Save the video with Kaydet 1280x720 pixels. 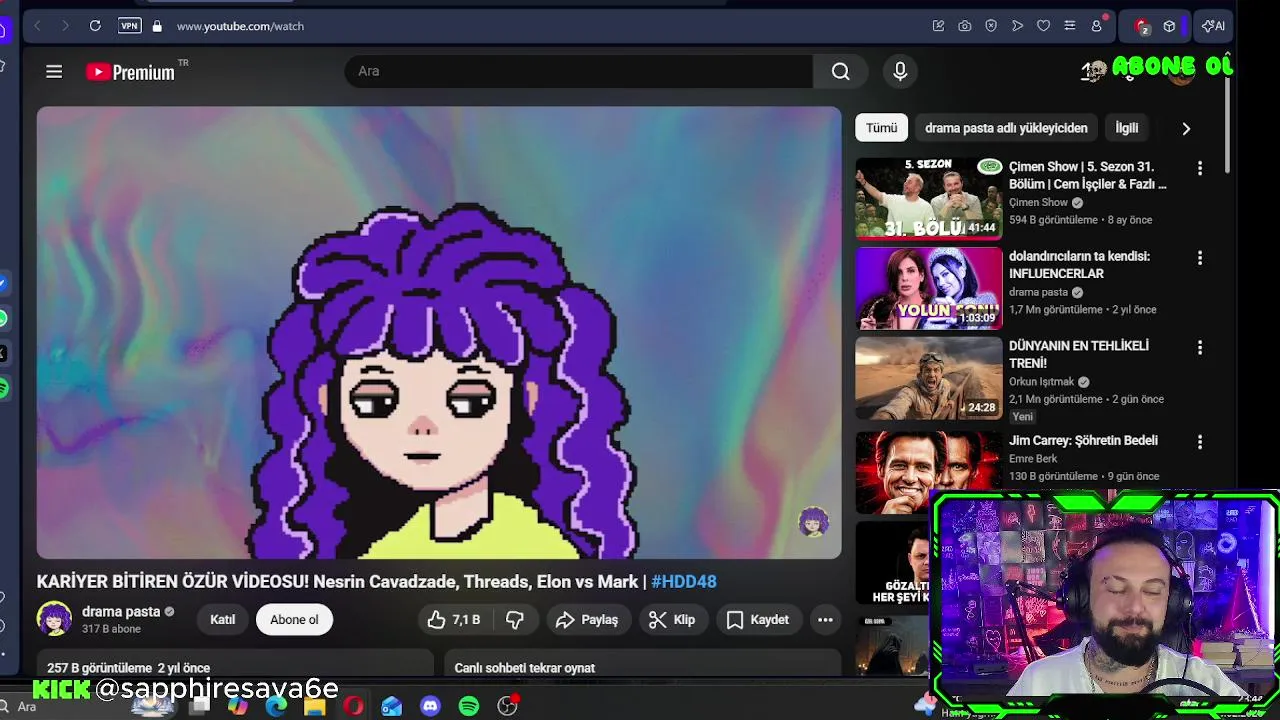[x=758, y=620]
